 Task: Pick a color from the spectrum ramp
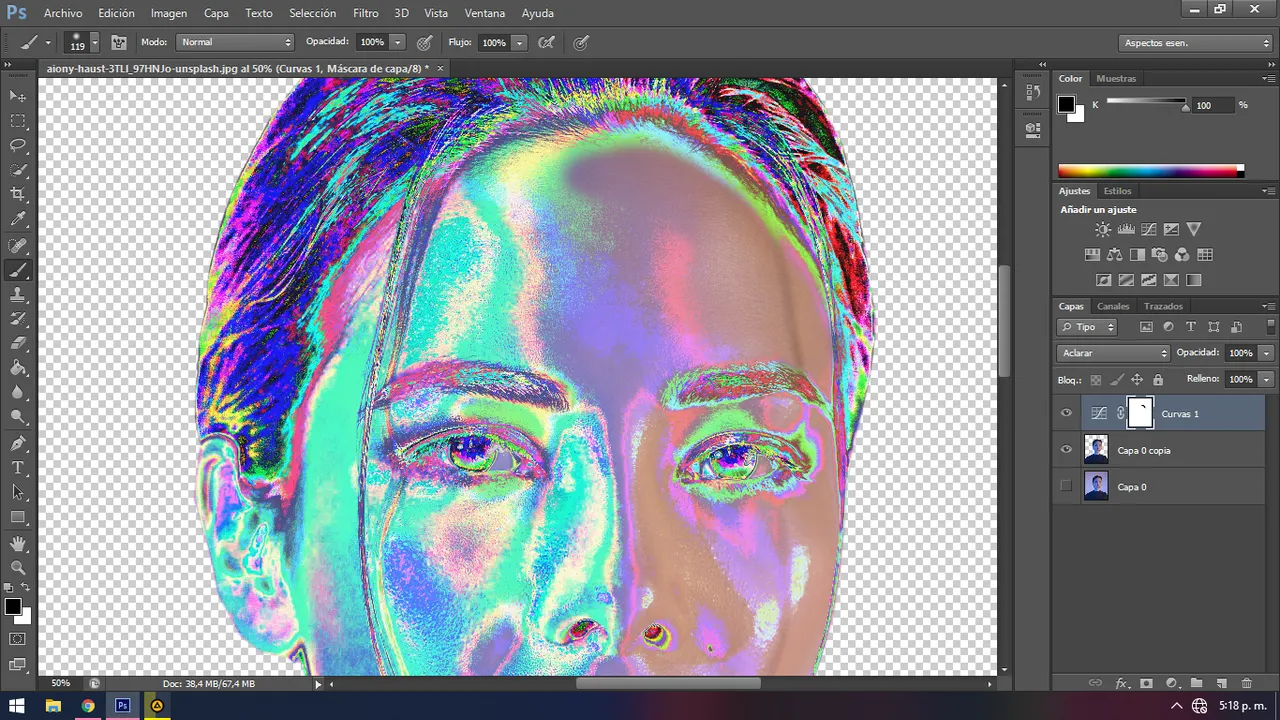(1151, 171)
